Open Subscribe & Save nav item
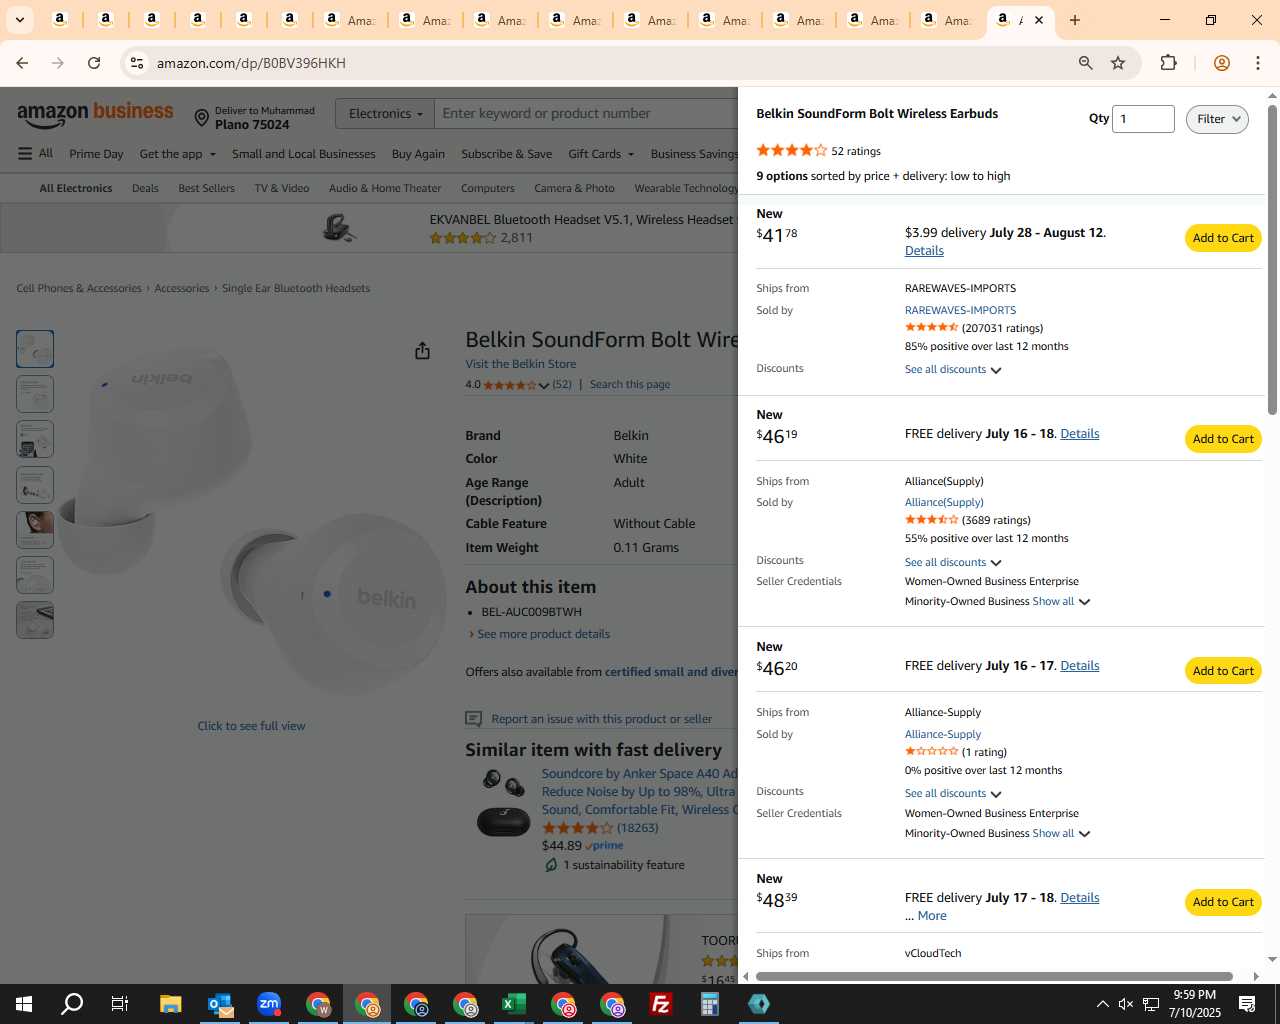 [x=507, y=154]
